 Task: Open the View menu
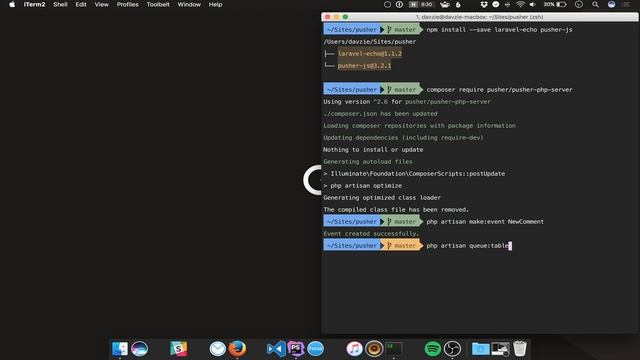pyautogui.click(x=102, y=4)
